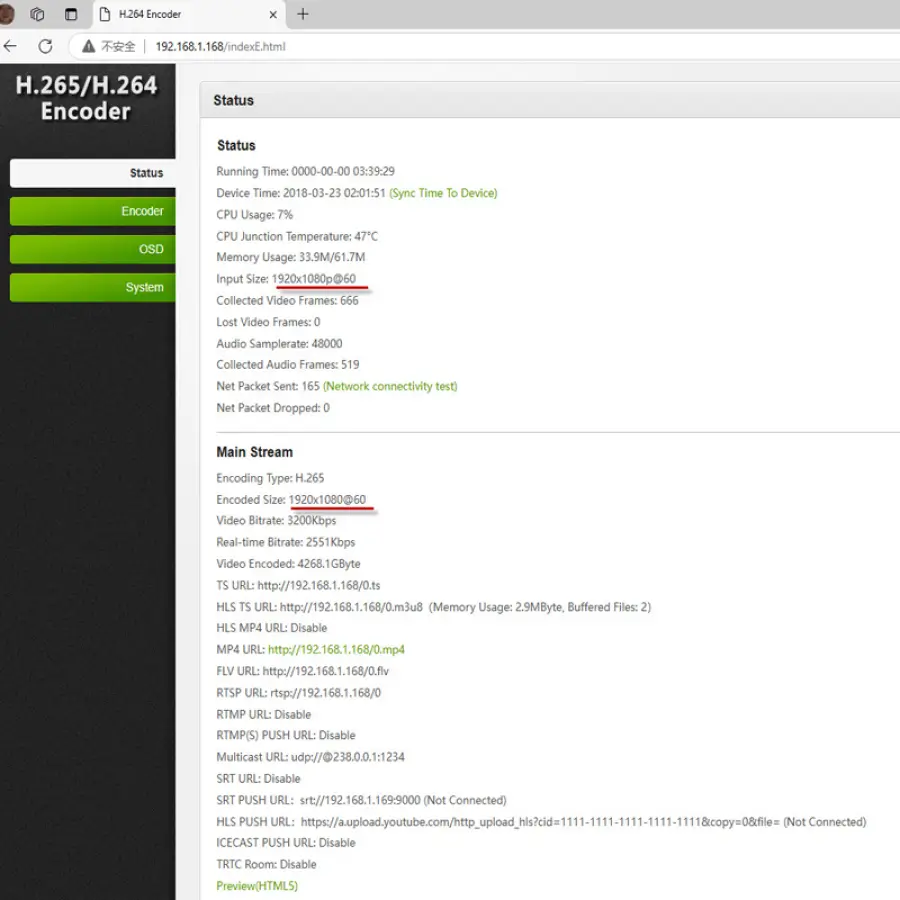The height and width of the screenshot is (900, 900).
Task: Switch to the System sidebar page
Action: pyautogui.click(x=93, y=287)
